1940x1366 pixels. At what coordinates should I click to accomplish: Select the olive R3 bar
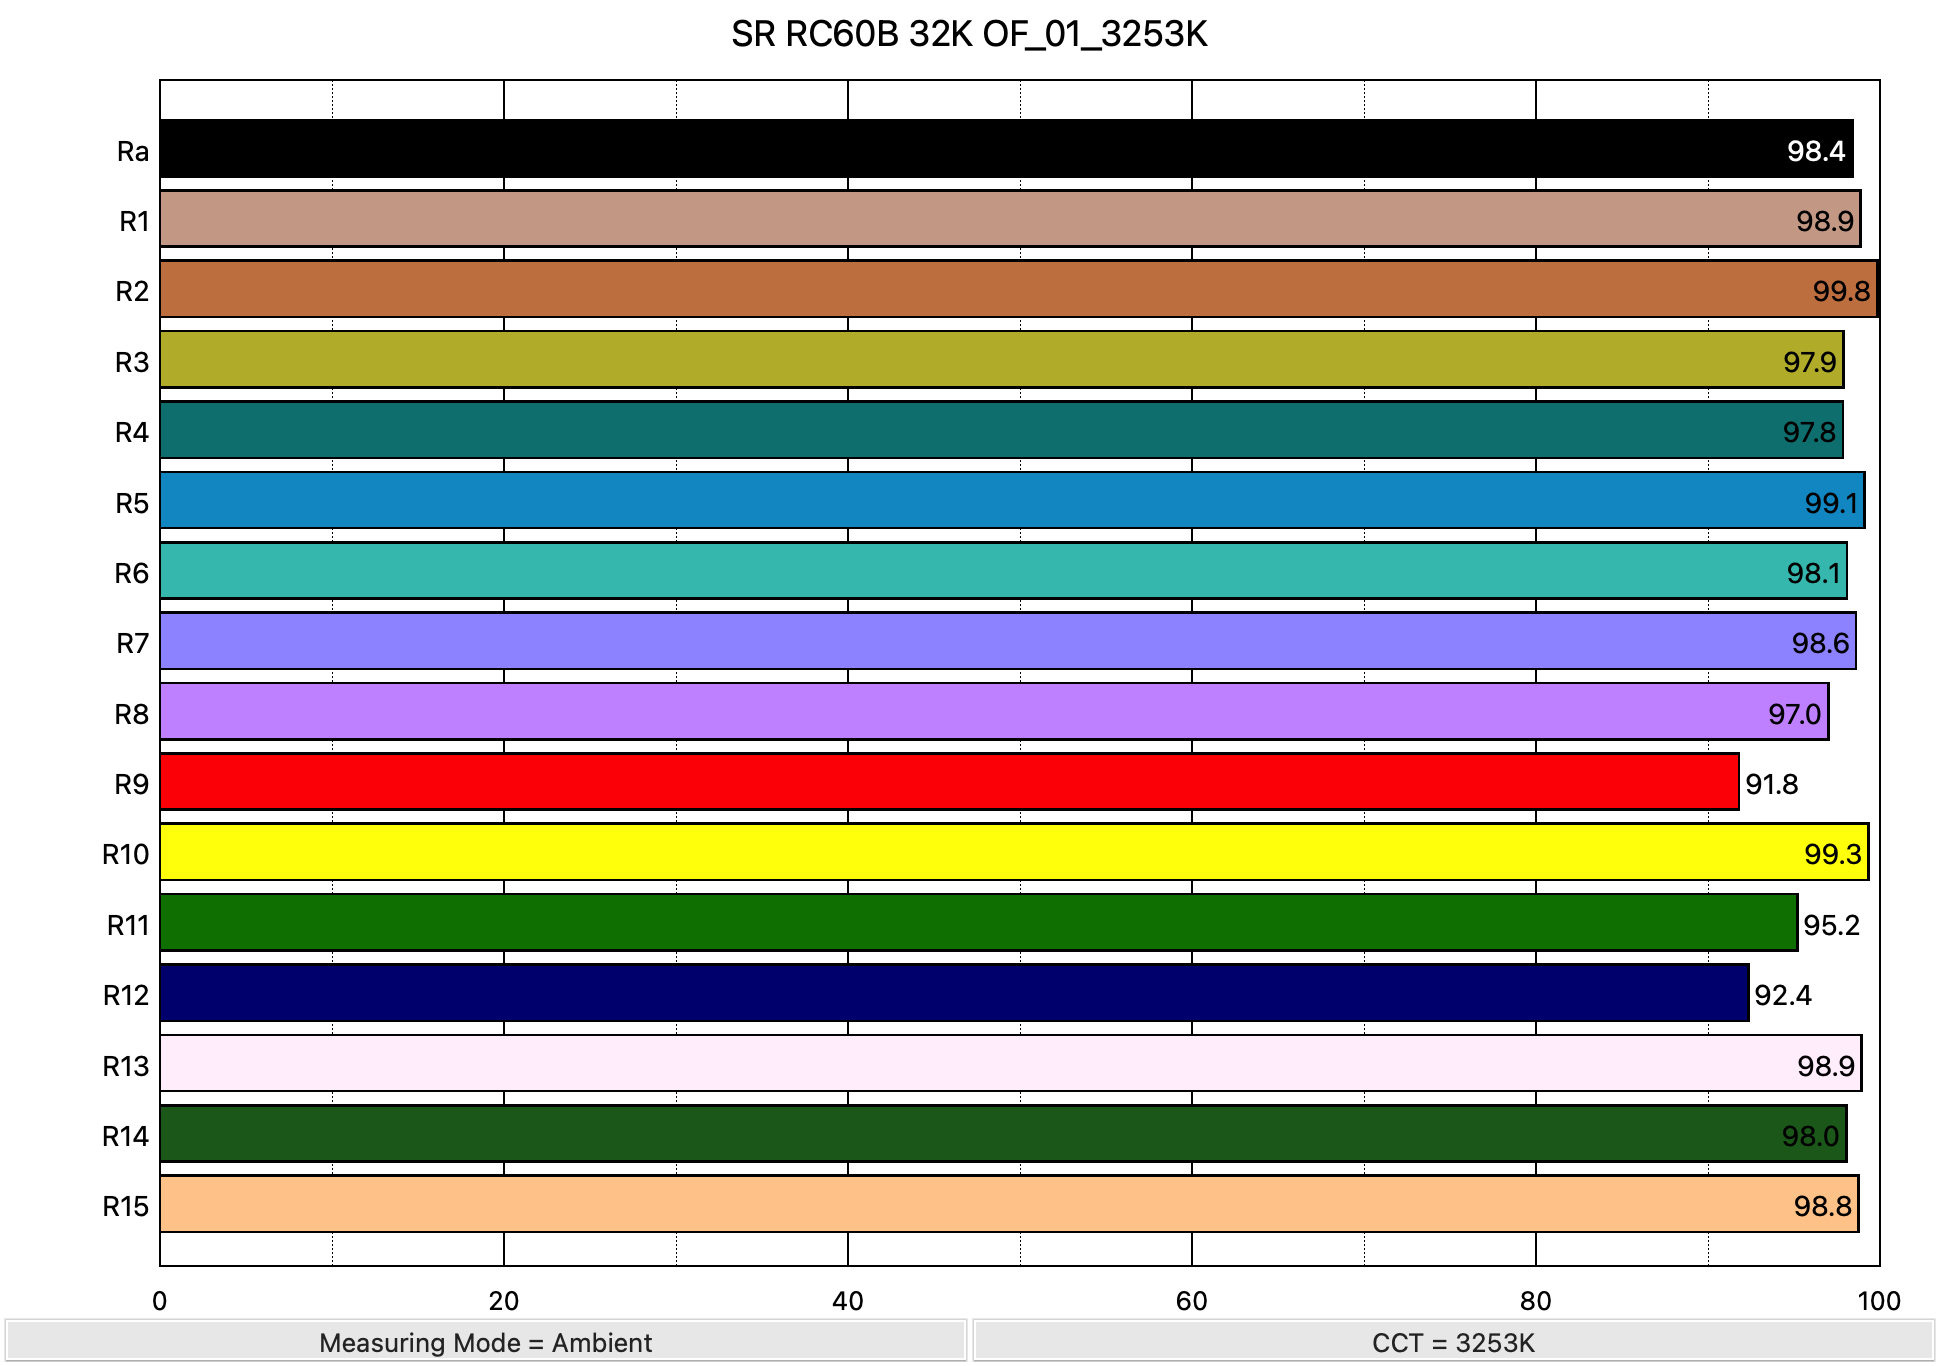tap(1000, 360)
